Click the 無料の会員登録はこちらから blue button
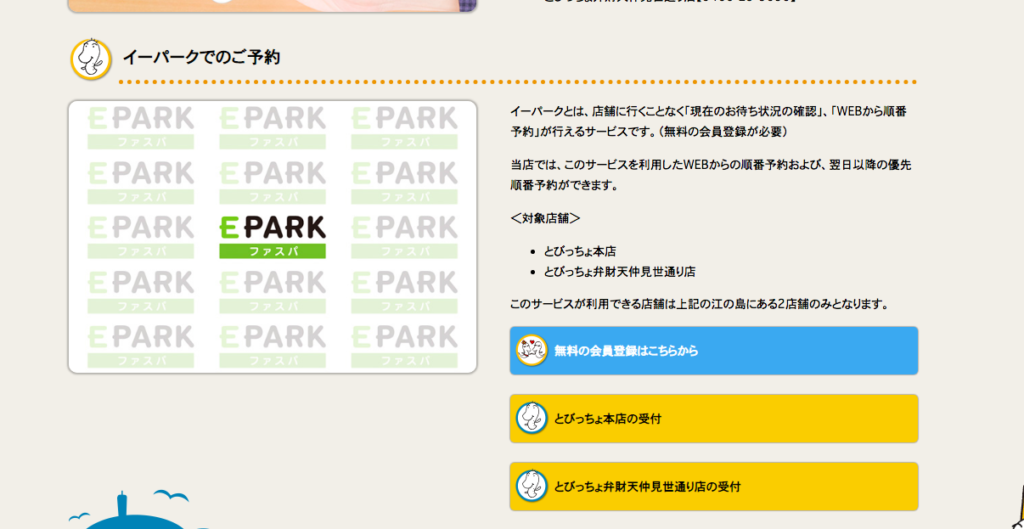1024x529 pixels. [714, 351]
